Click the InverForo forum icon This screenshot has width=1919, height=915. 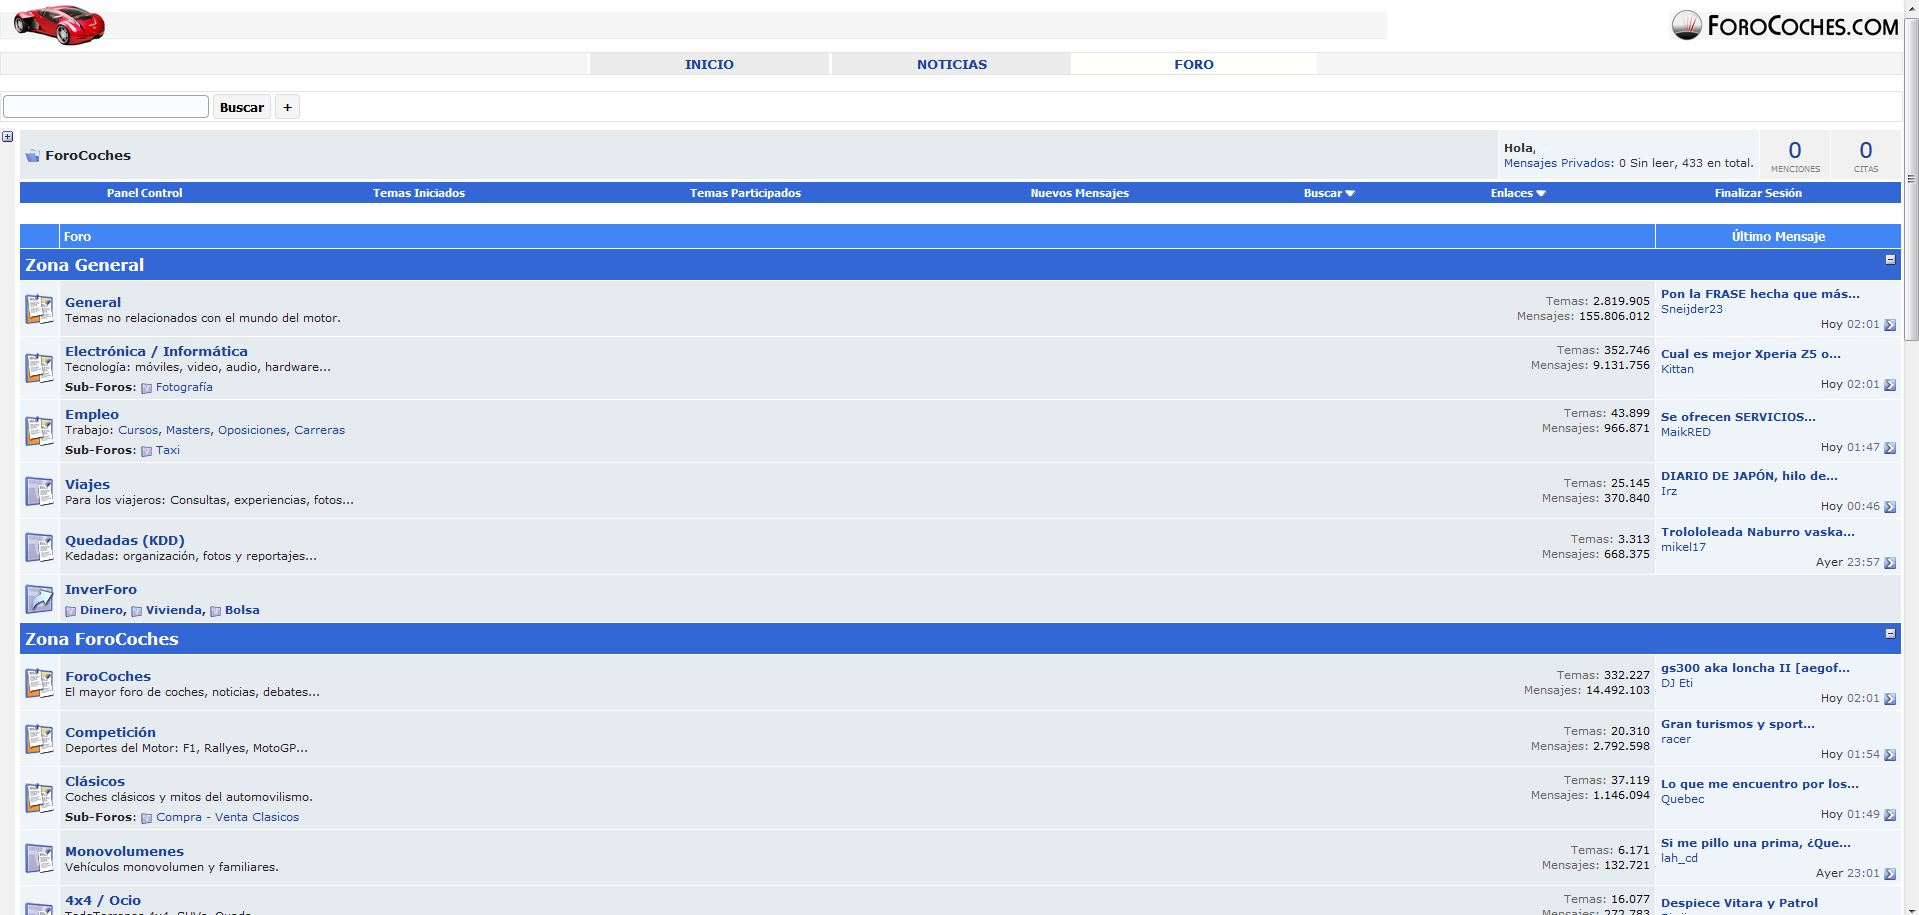pyautogui.click(x=39, y=599)
